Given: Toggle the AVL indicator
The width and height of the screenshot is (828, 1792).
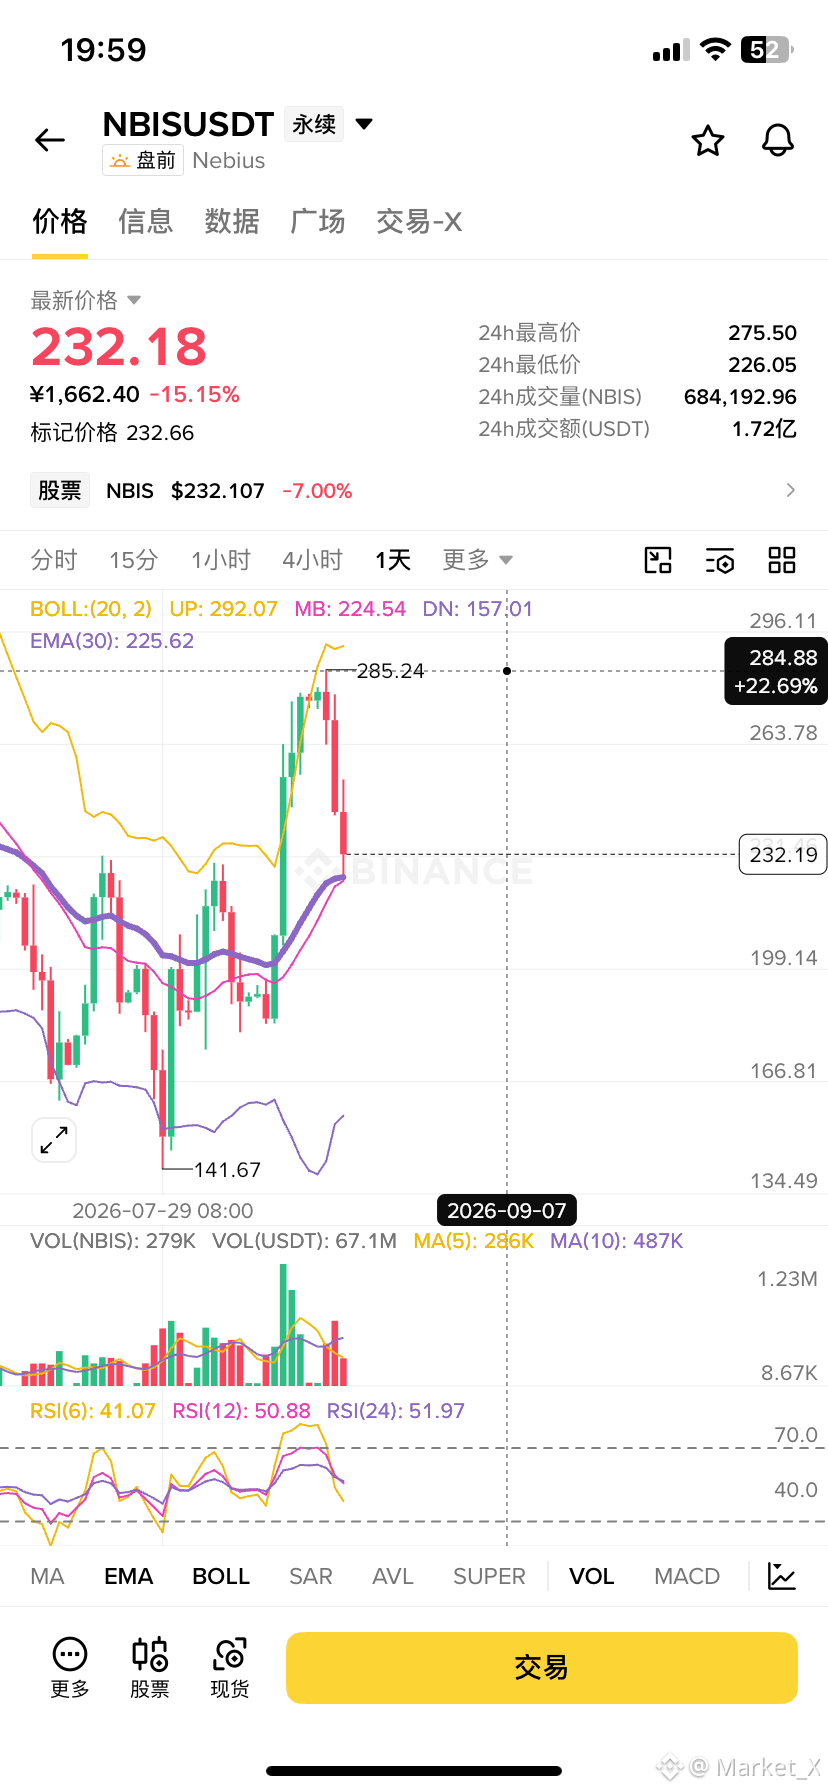Looking at the screenshot, I should tap(393, 1576).
